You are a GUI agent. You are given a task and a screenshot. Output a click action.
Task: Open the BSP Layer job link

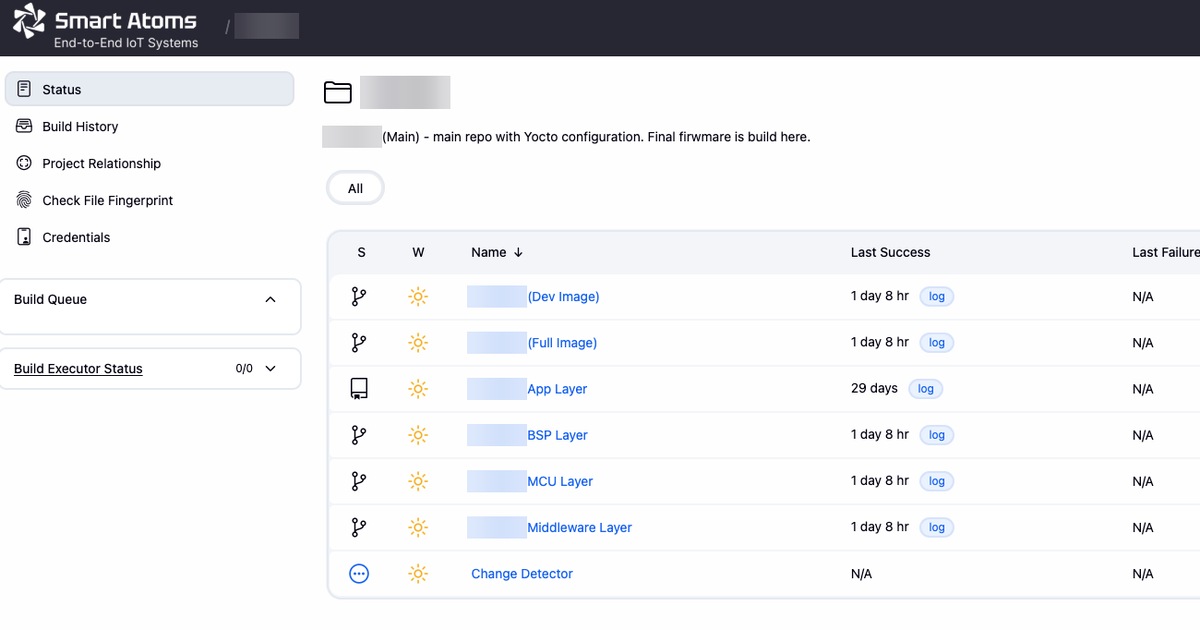pyautogui.click(x=557, y=435)
